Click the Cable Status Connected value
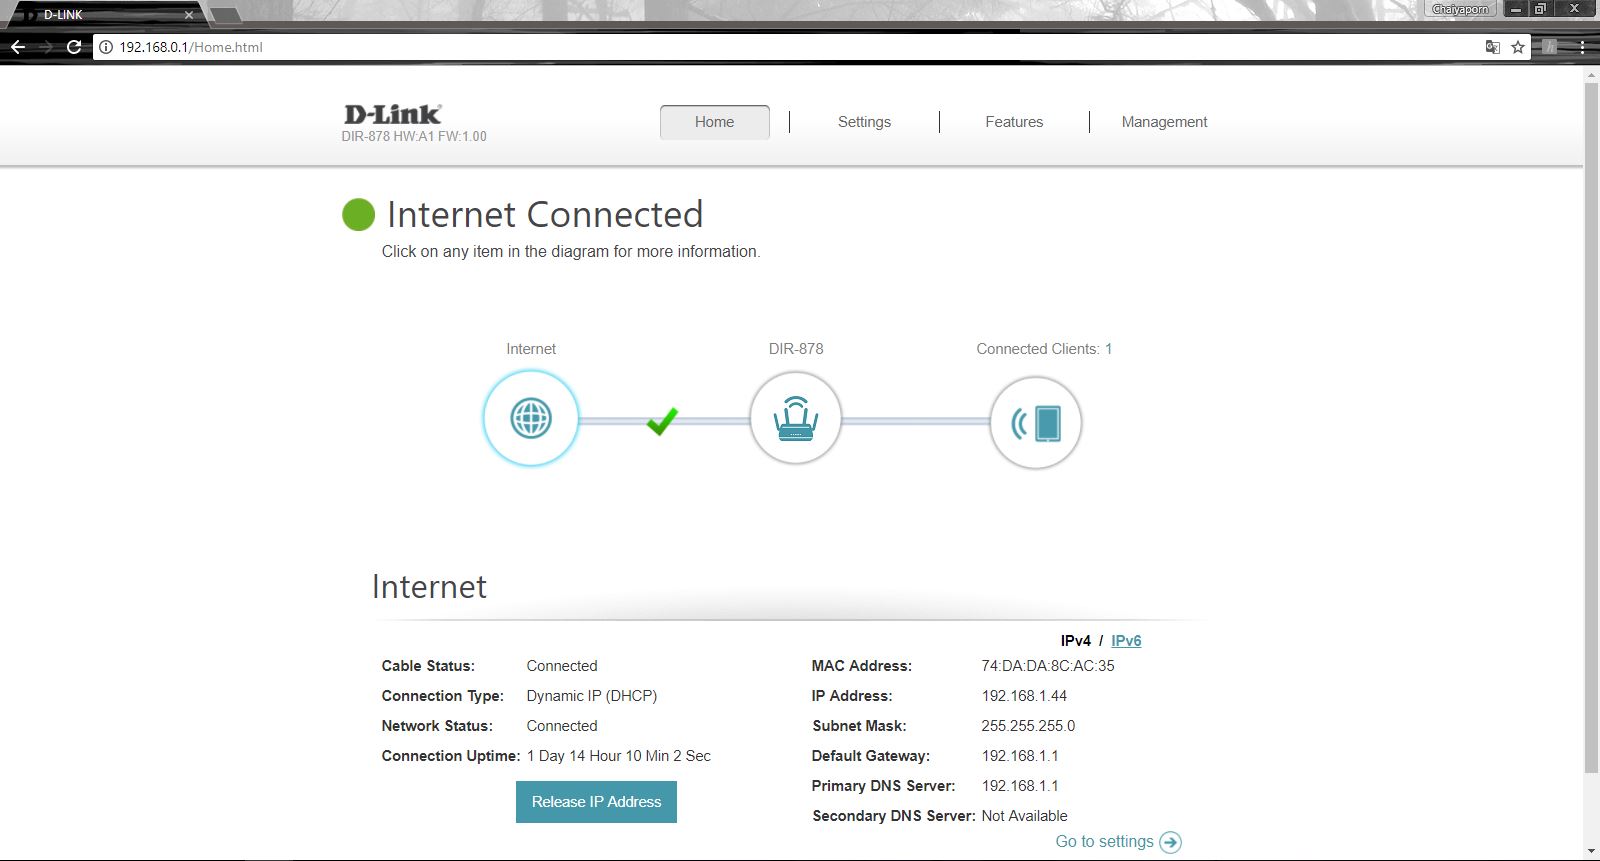Image resolution: width=1600 pixels, height=861 pixels. [x=562, y=666]
